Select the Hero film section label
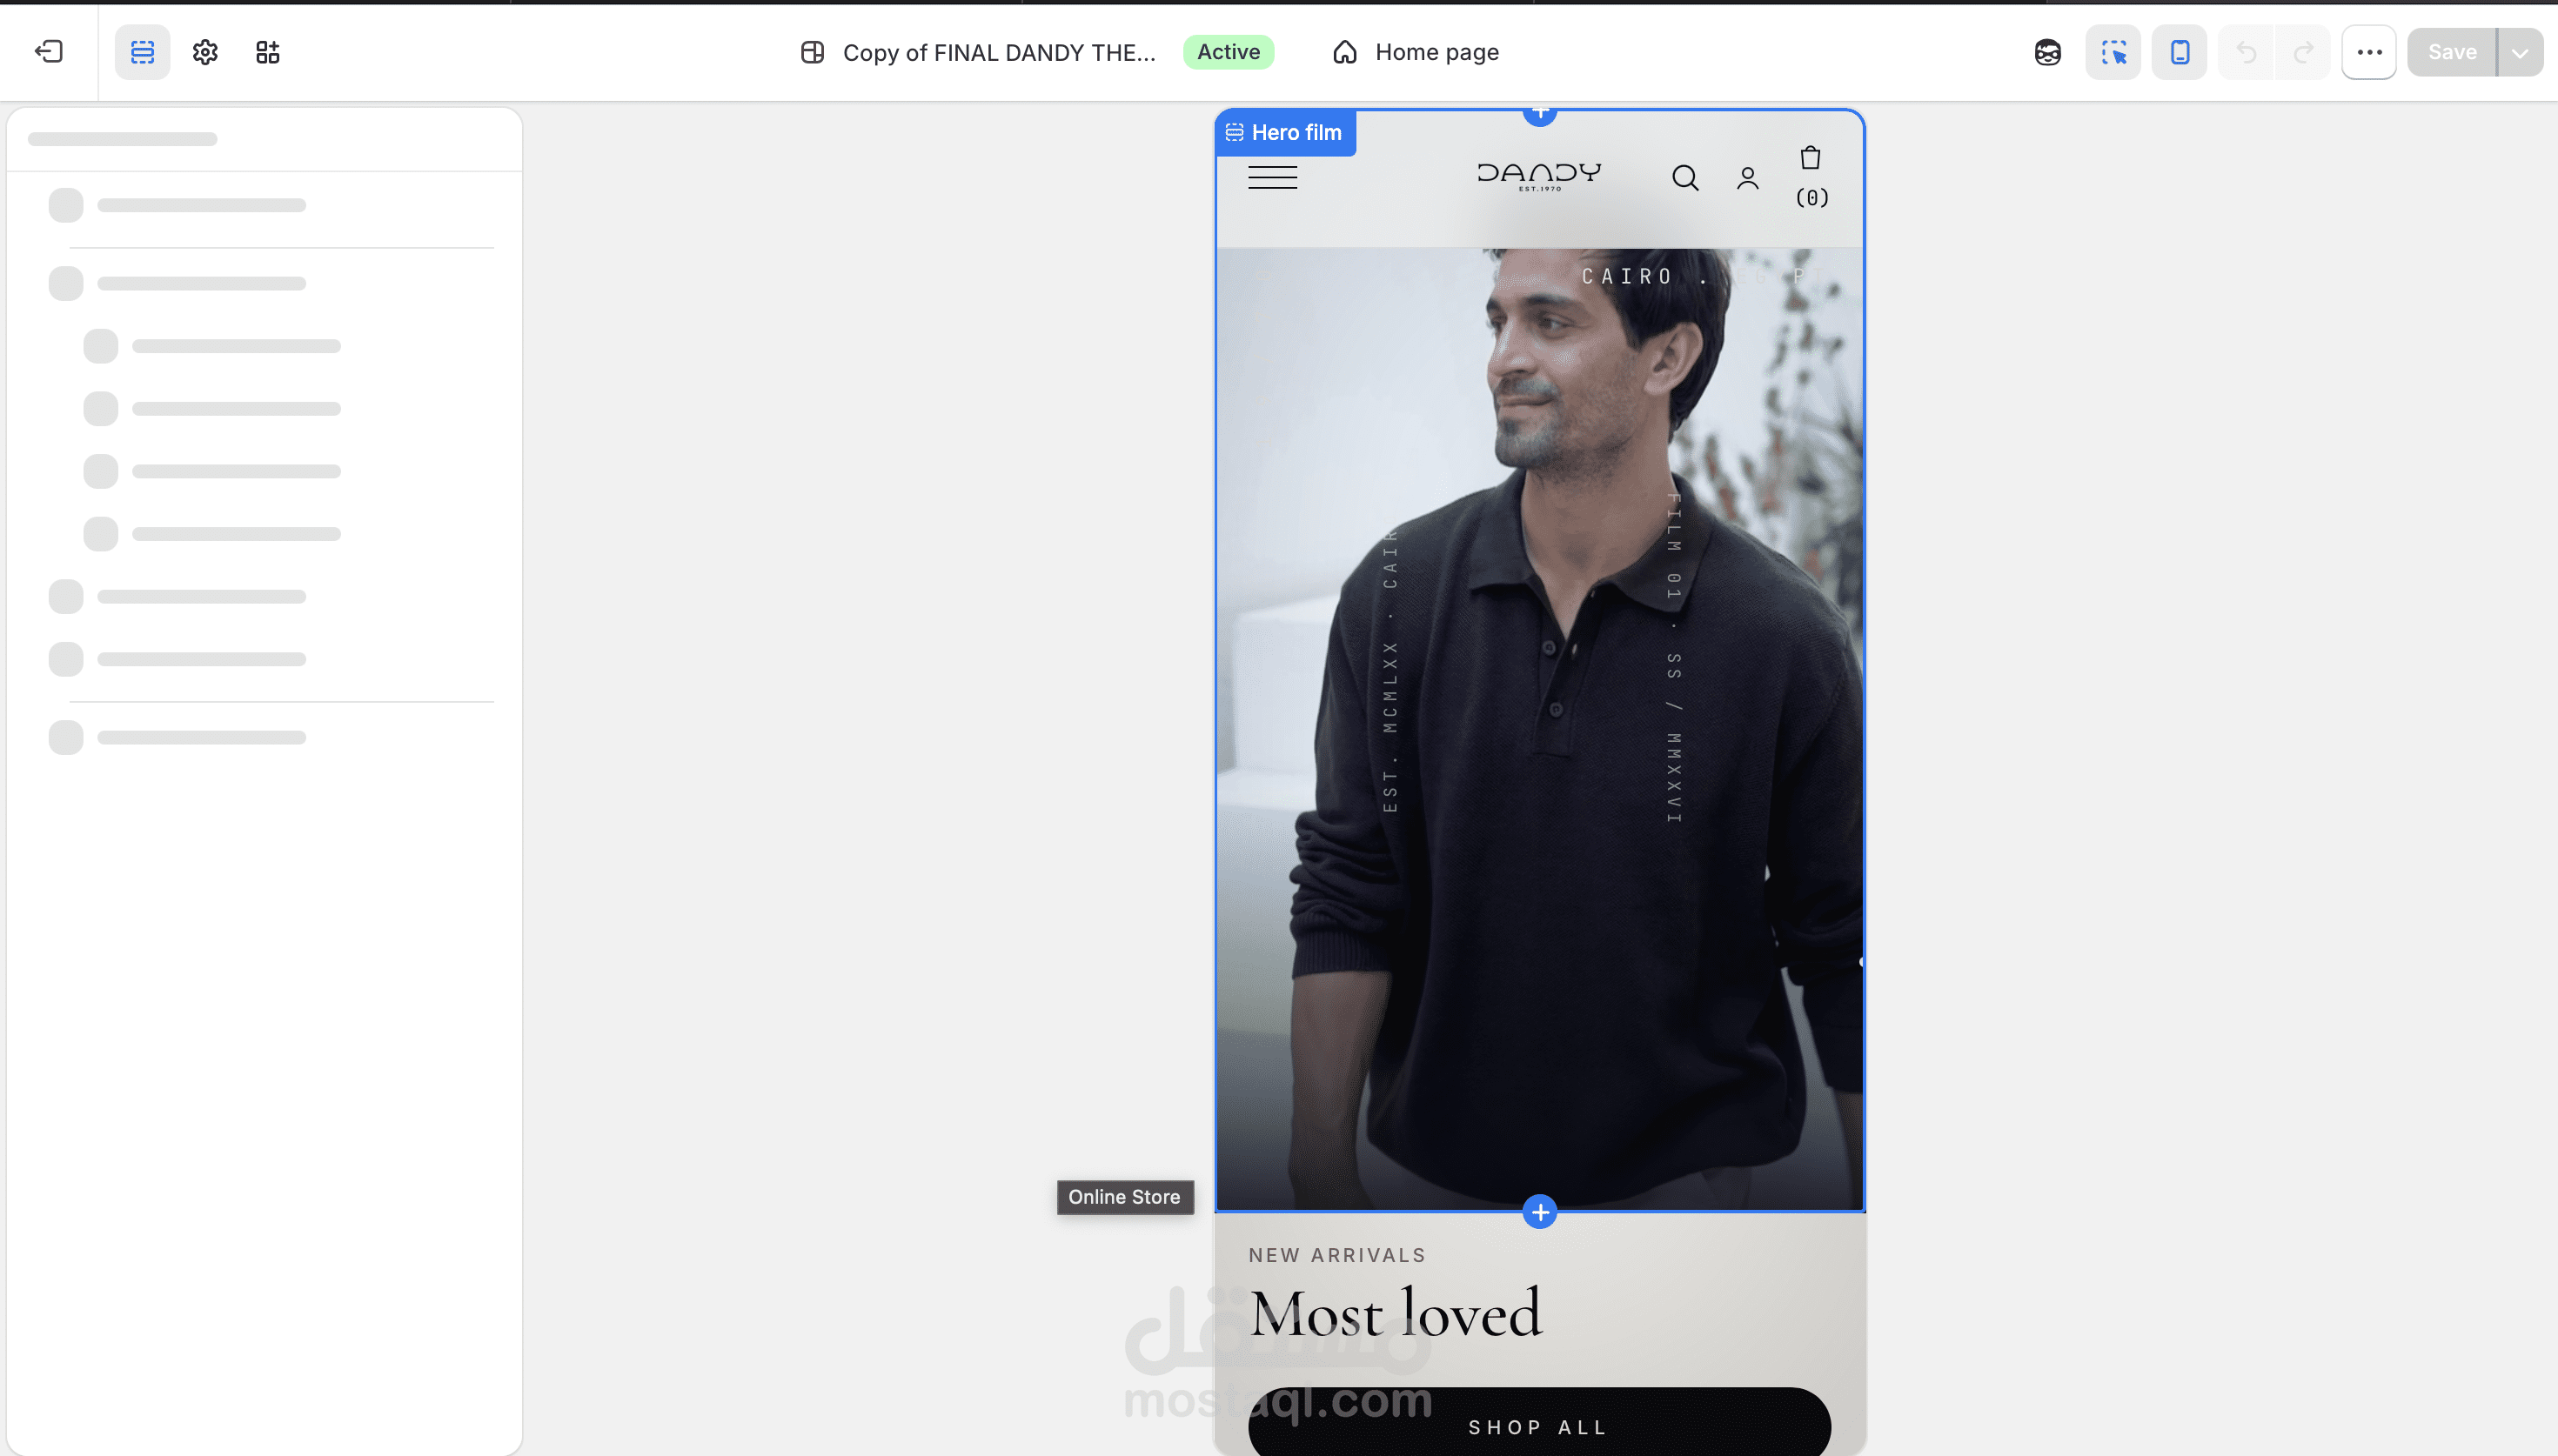Image resolution: width=2558 pixels, height=1456 pixels. pyautogui.click(x=1285, y=132)
